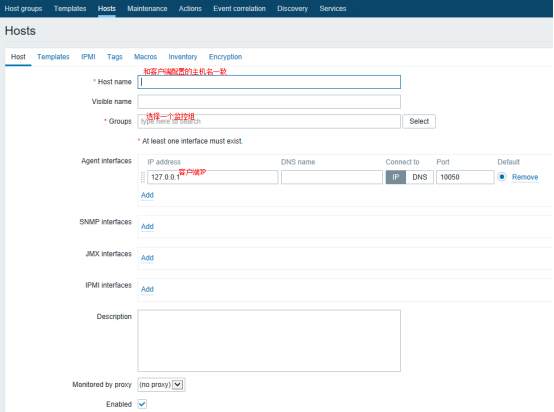
Task: Click the Select button for Groups
Action: click(419, 121)
